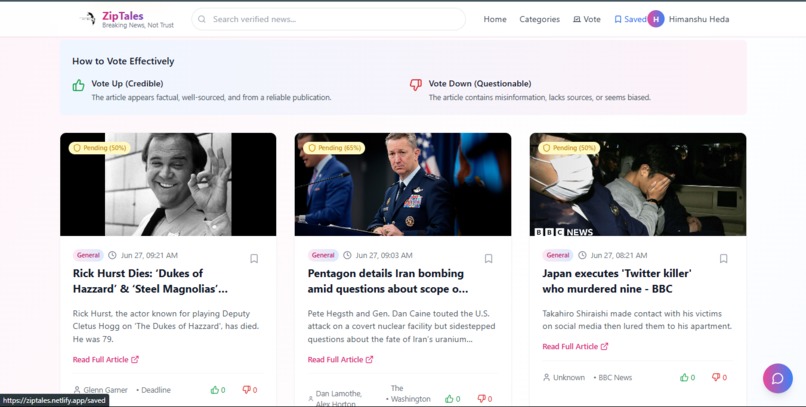Click Vote Down (Questionable) label
The height and width of the screenshot is (407, 806).
coord(480,83)
